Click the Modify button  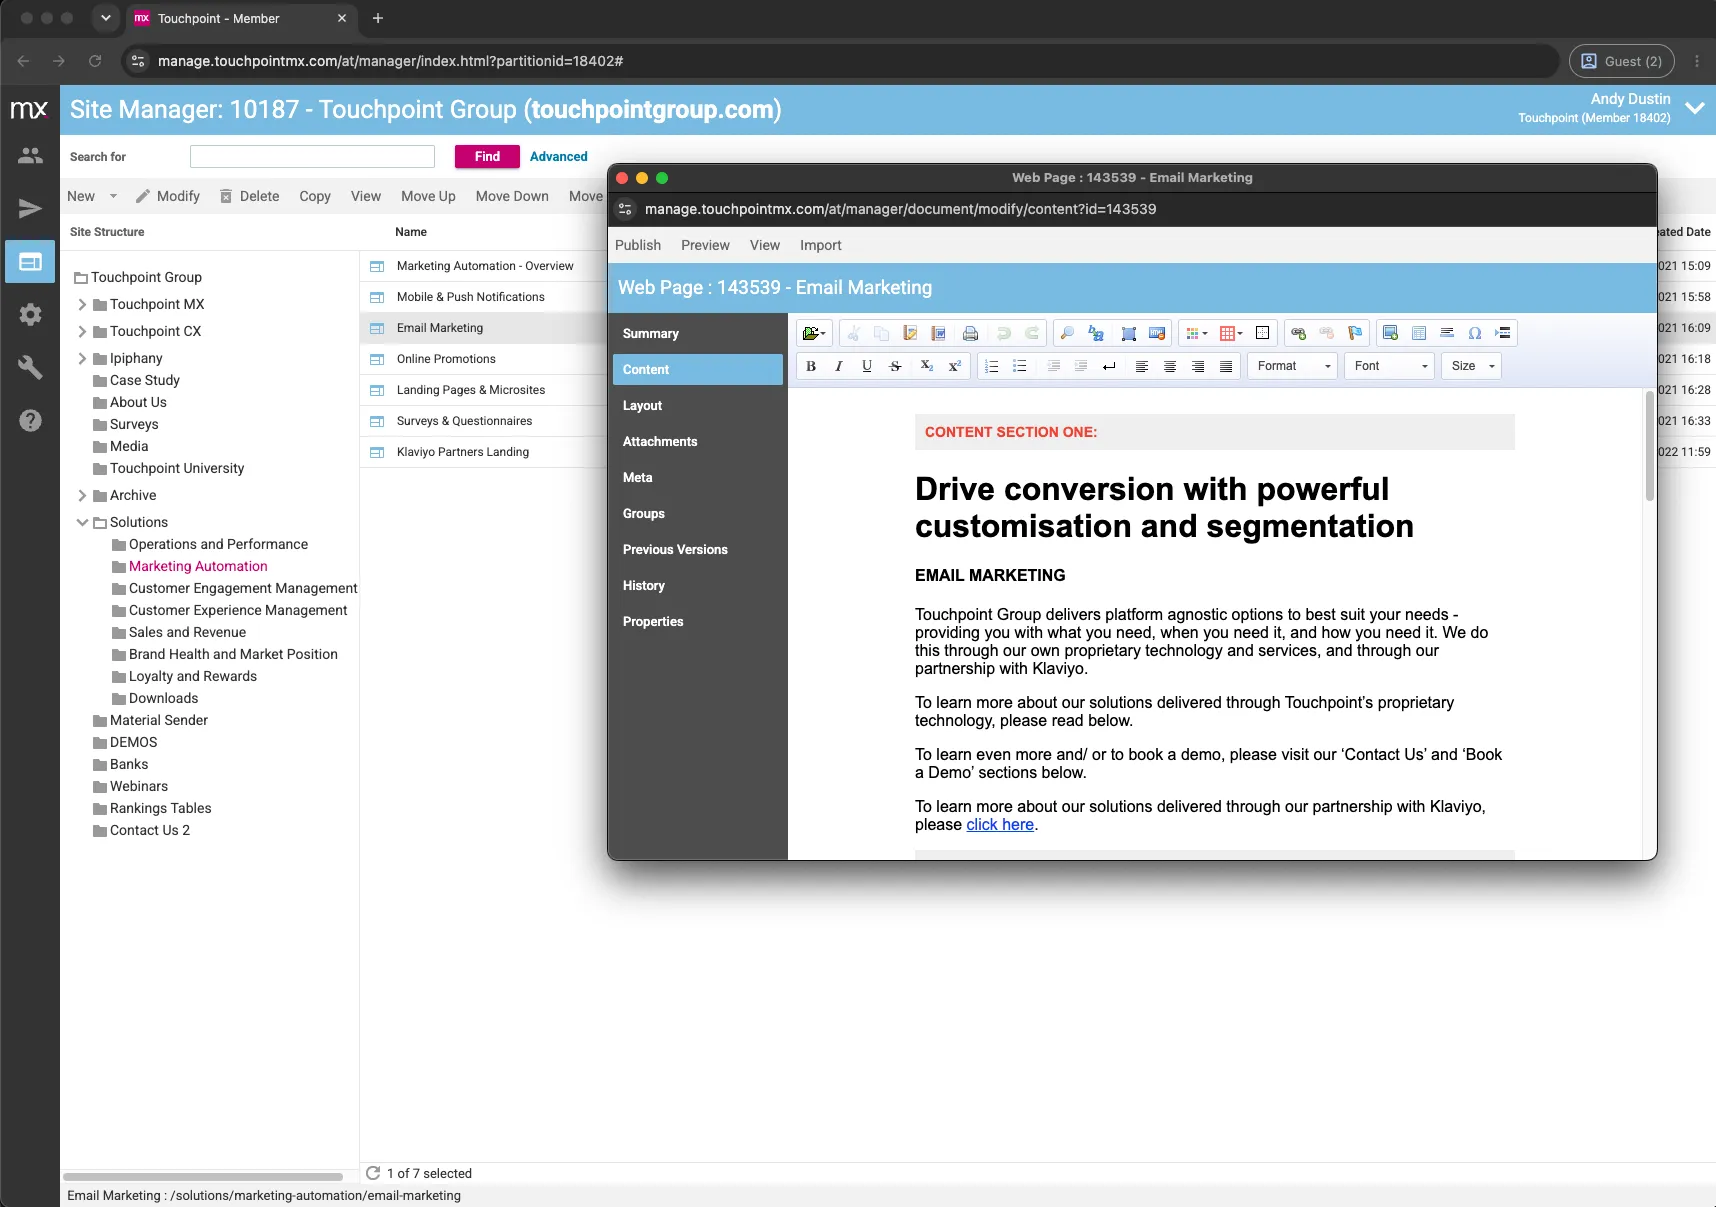point(168,196)
